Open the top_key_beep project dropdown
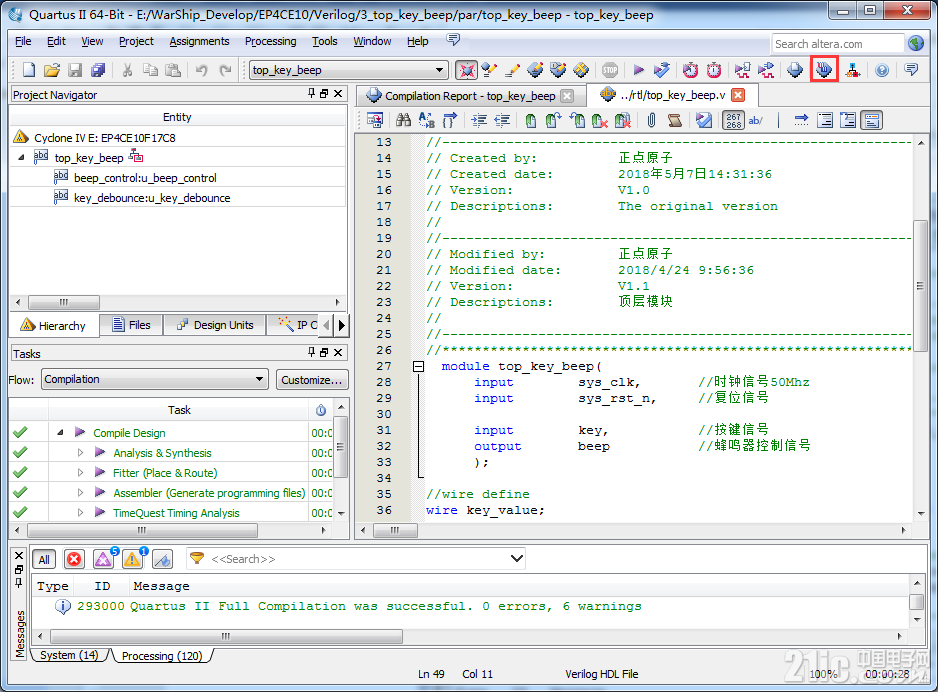This screenshot has width=938, height=692. click(x=439, y=70)
